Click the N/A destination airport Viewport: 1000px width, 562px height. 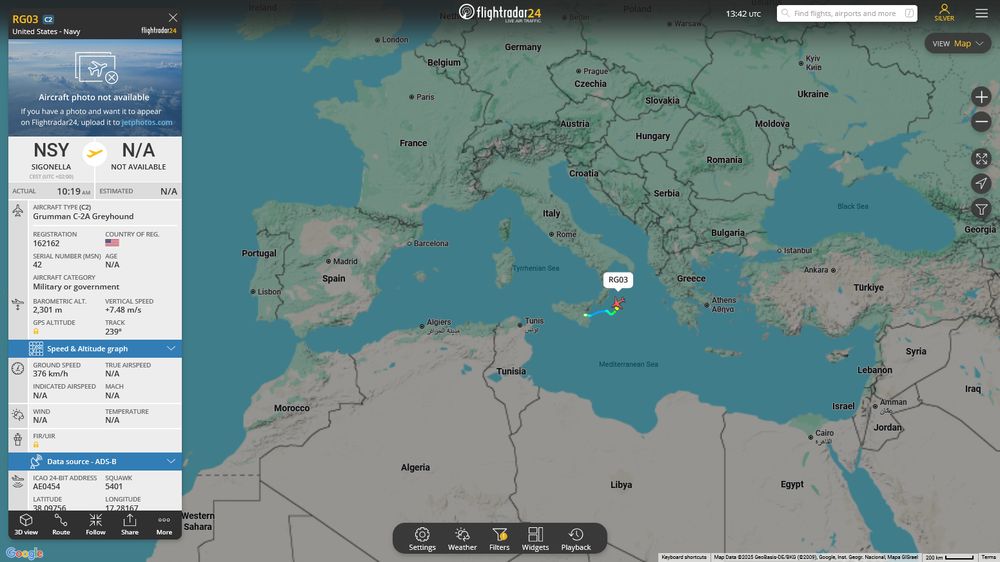click(138, 157)
